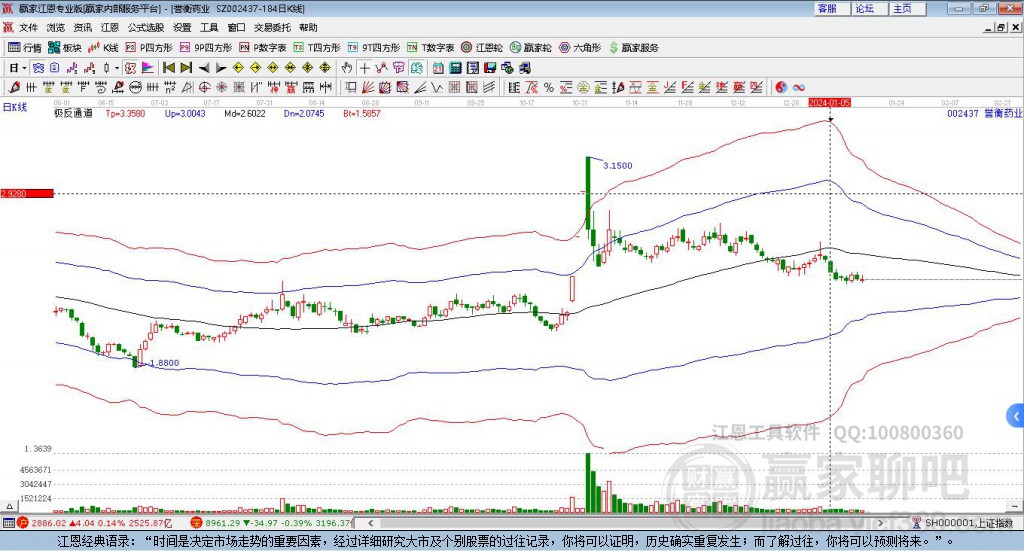
Task: Open the 江恩 menu
Action: [x=110, y=27]
